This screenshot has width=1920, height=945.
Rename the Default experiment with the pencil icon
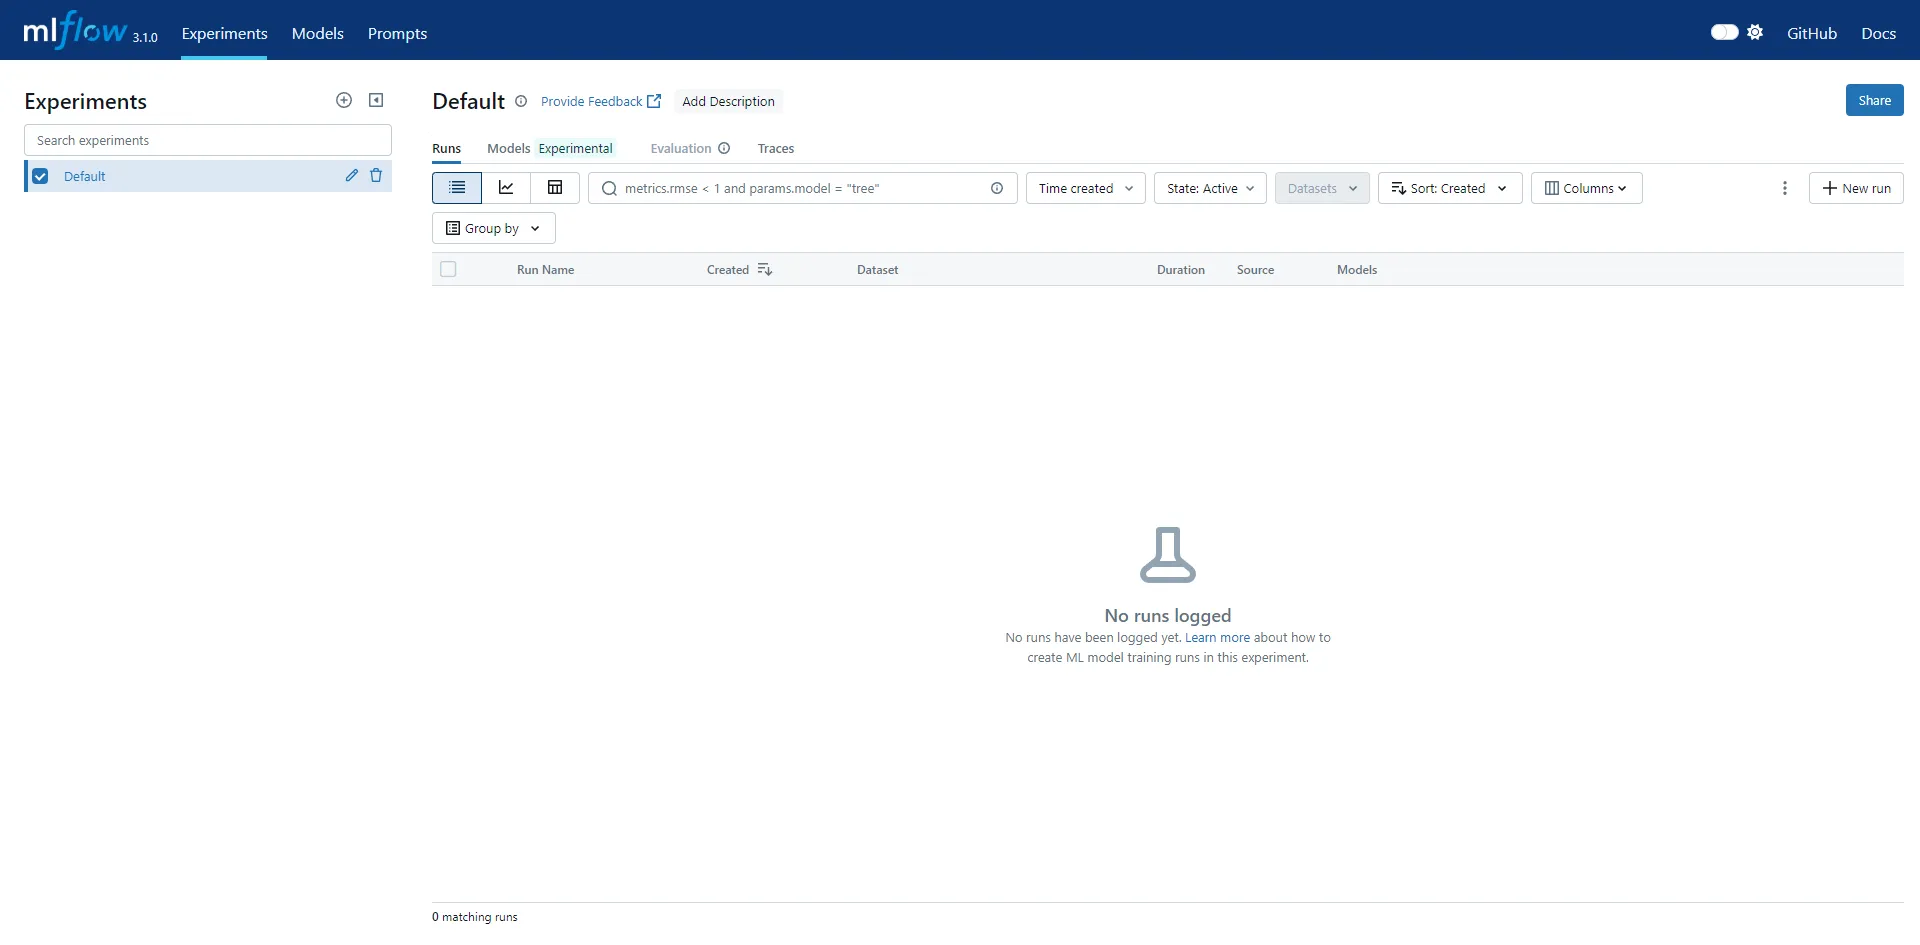[351, 175]
